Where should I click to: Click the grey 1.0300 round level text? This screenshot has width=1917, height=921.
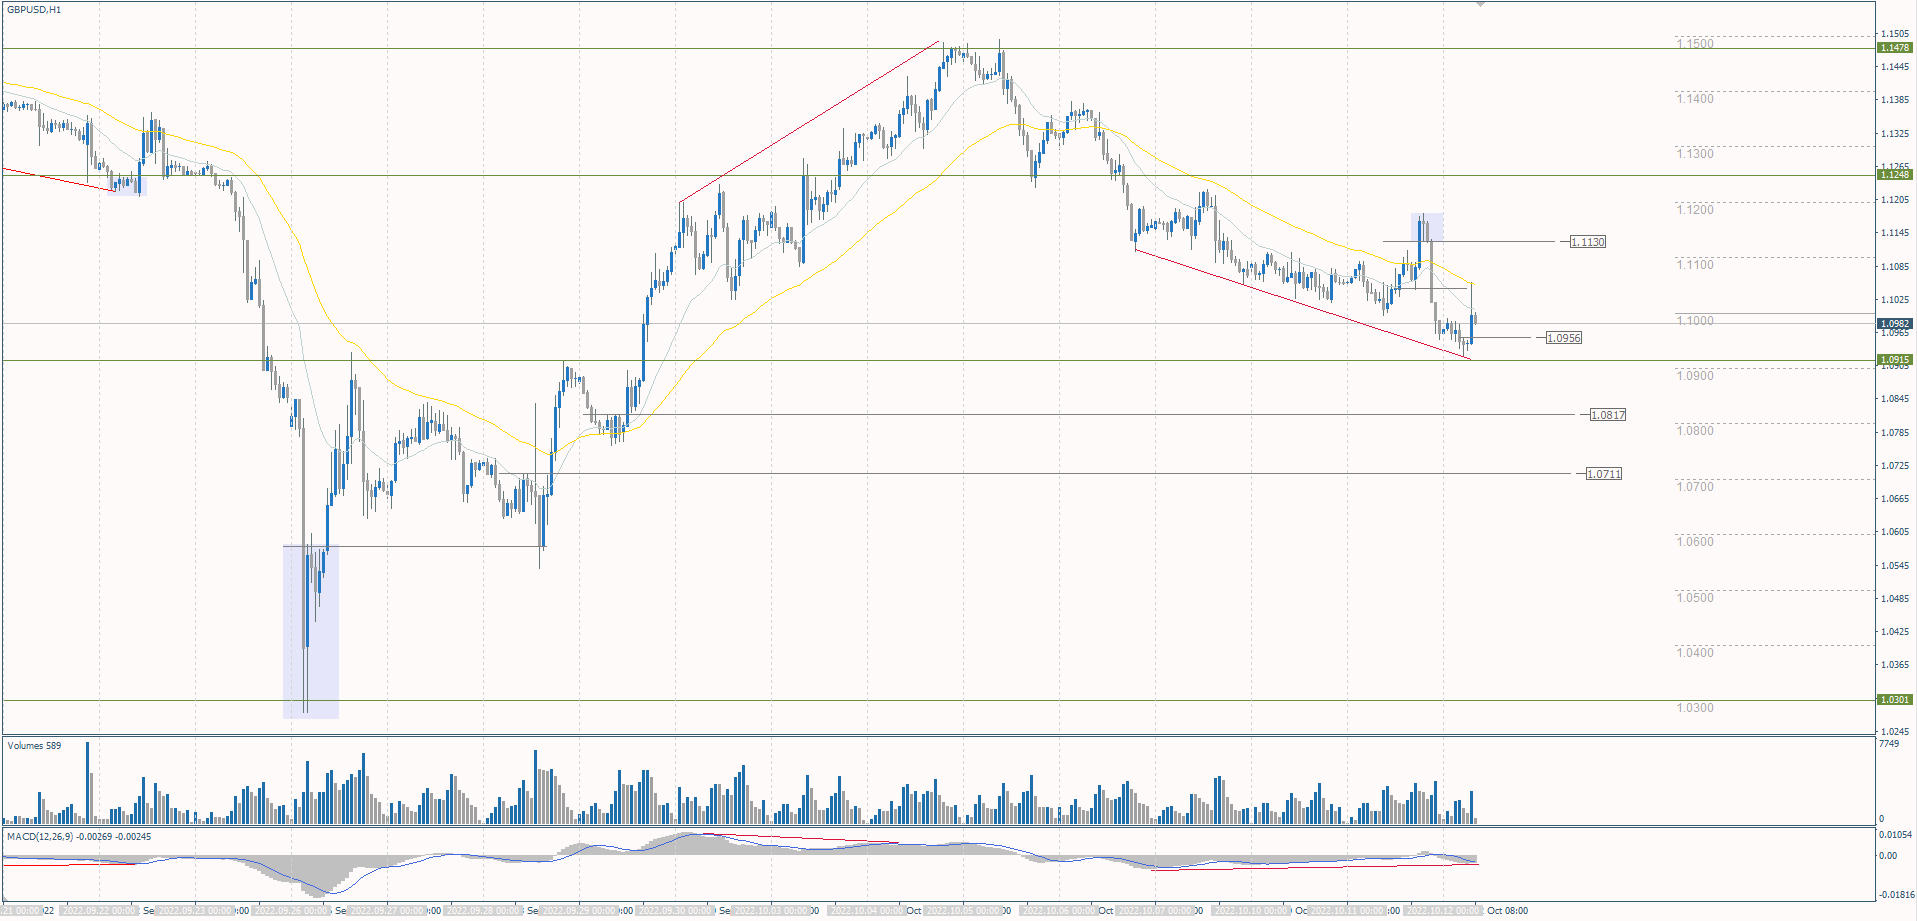pyautogui.click(x=1695, y=708)
